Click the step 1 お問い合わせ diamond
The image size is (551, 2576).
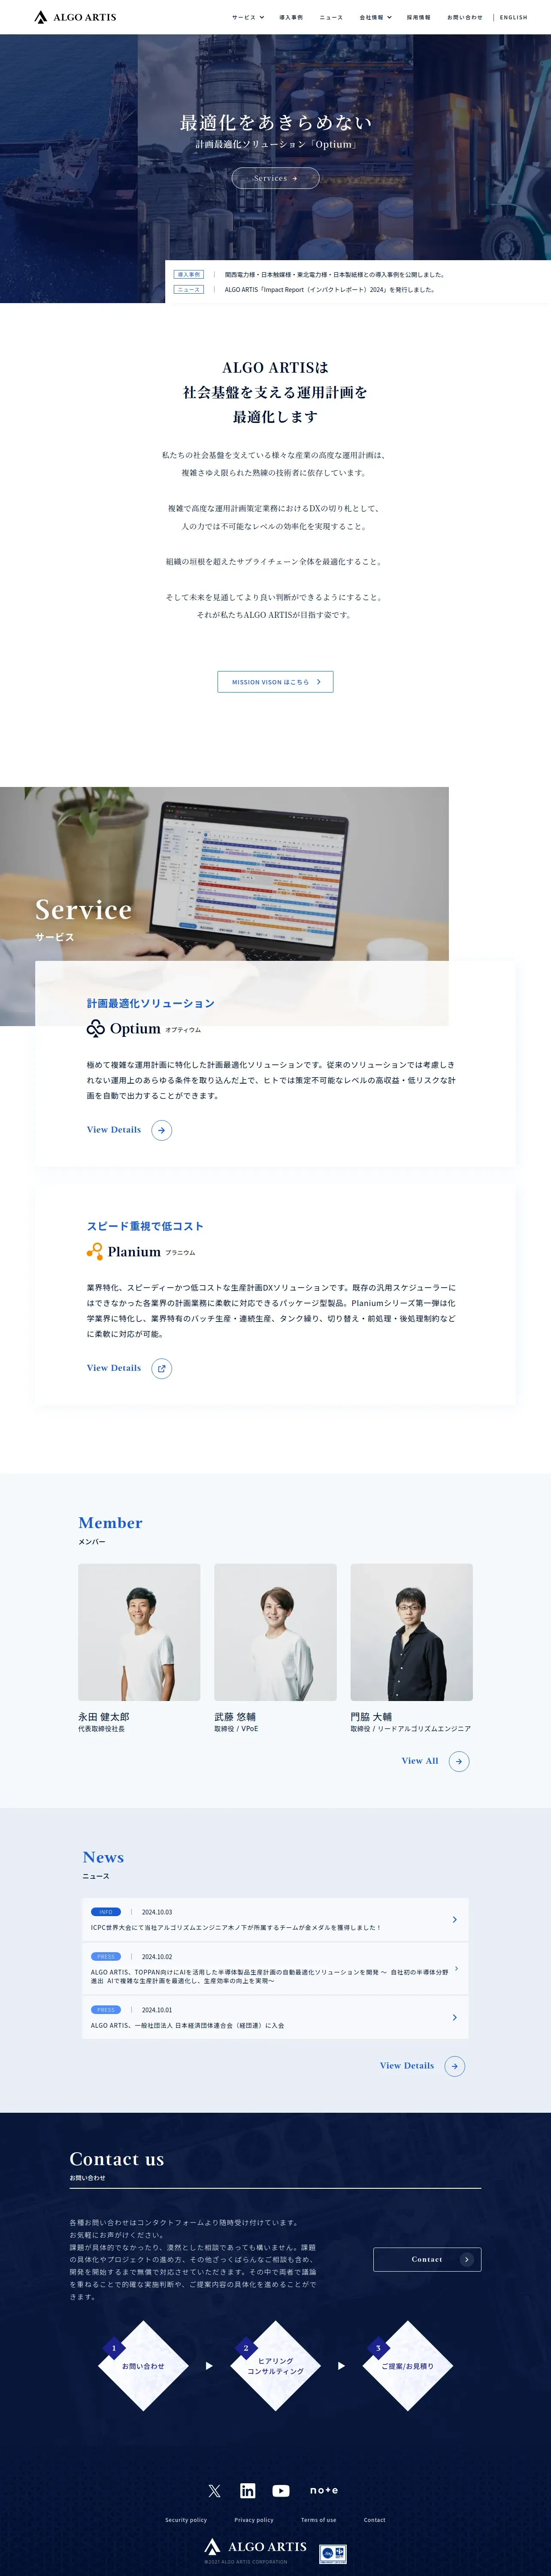pos(143,2365)
